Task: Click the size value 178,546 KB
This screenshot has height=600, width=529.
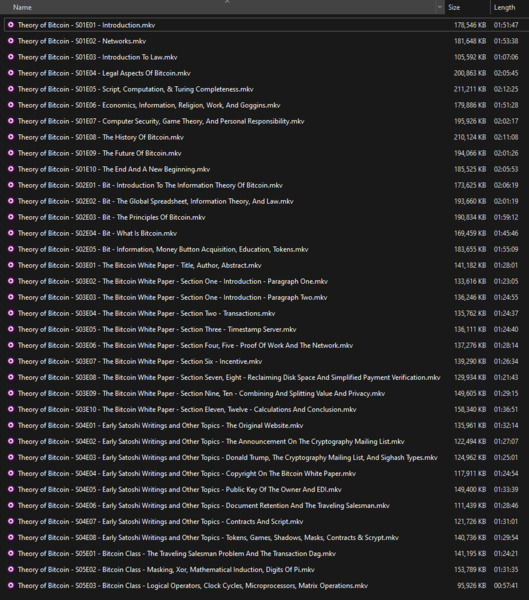Action: 470,25
